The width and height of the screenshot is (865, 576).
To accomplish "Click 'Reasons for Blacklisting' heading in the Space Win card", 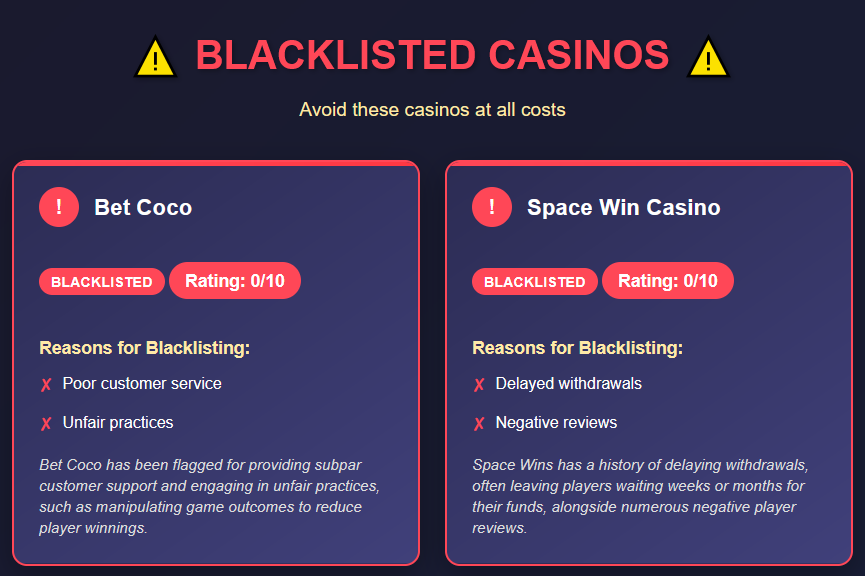I will tap(577, 348).
